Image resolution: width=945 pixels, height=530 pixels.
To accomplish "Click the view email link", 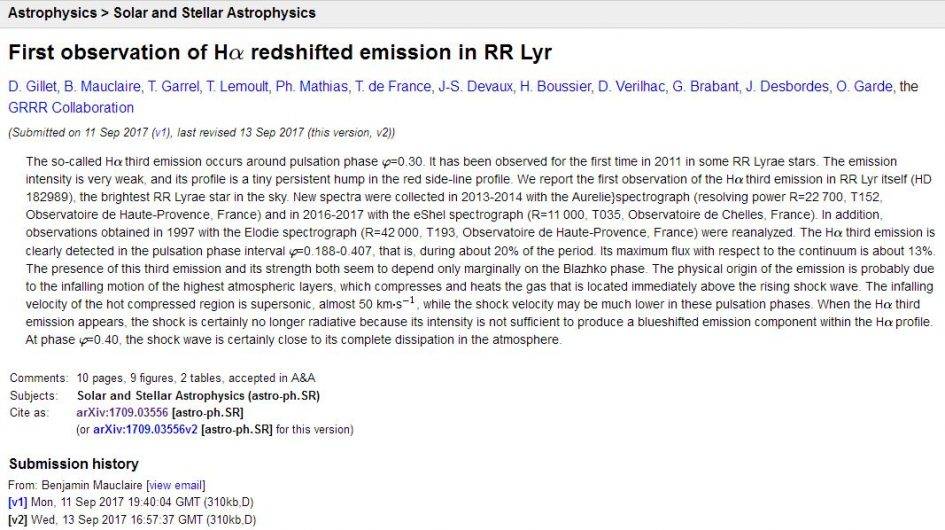I will pos(176,485).
